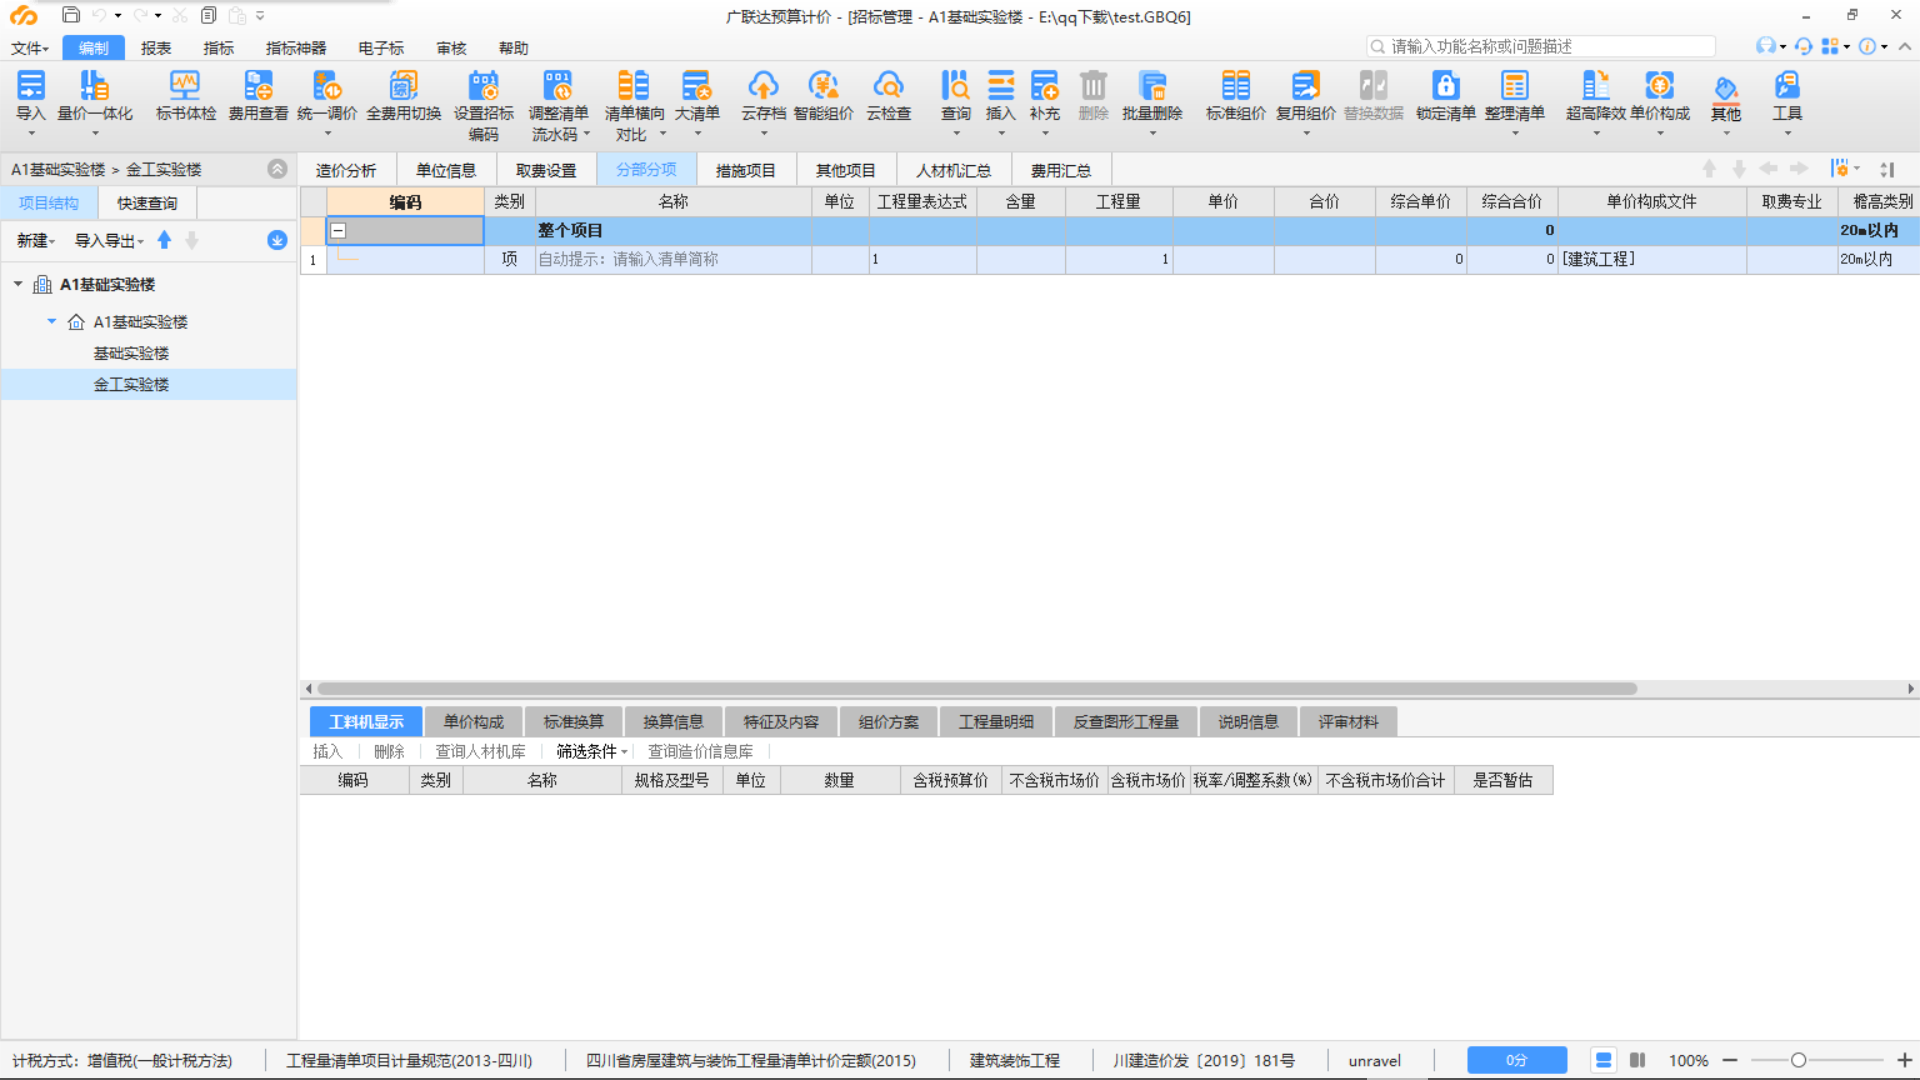Select 基础实验楼 in project tree
1920x1080 pixels.
click(x=131, y=353)
